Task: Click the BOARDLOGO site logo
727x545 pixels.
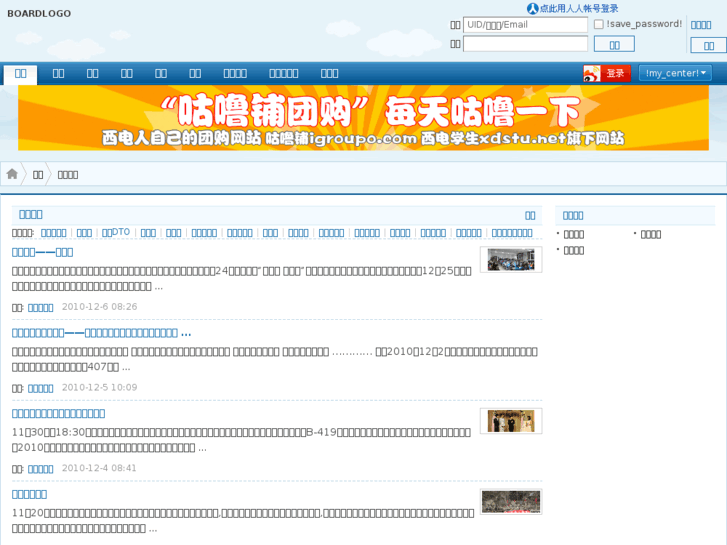Action: tap(39, 13)
